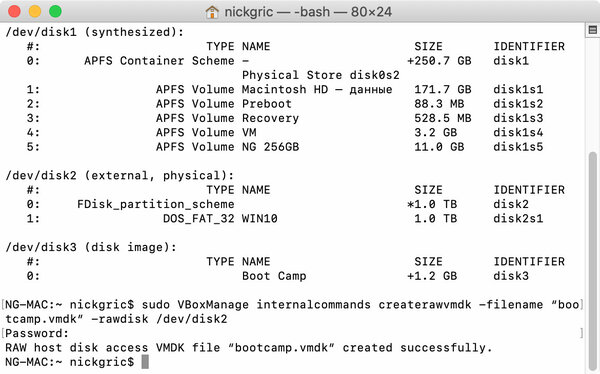Click the 'Password:' prompt line
This screenshot has height=374, width=600.
37,333
